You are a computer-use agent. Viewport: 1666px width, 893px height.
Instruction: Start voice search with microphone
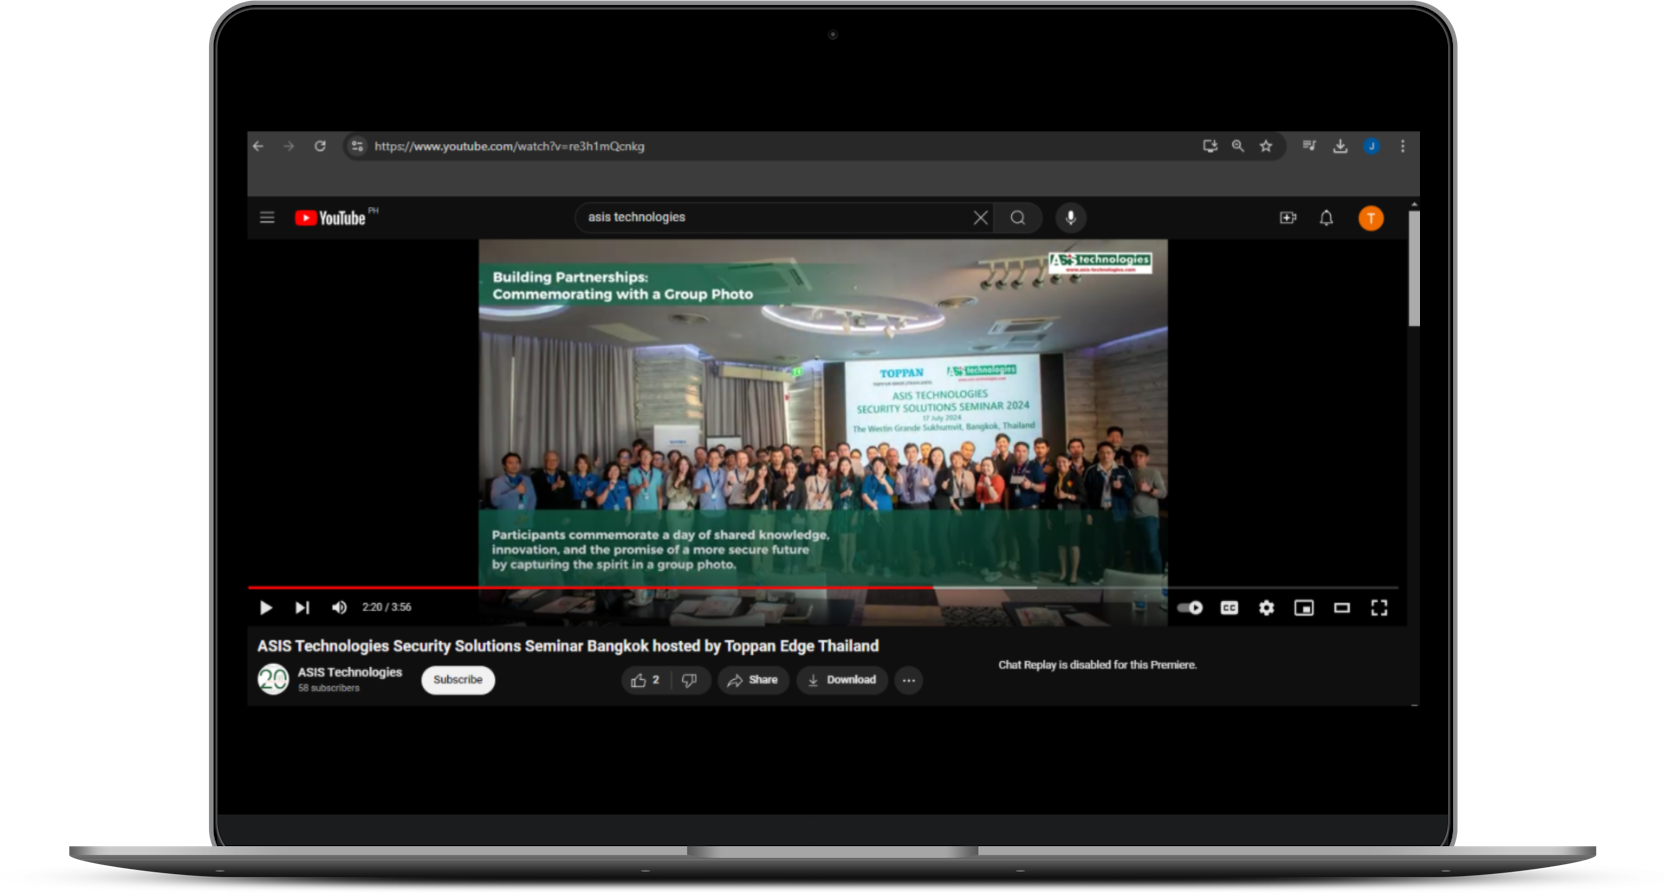click(1070, 217)
